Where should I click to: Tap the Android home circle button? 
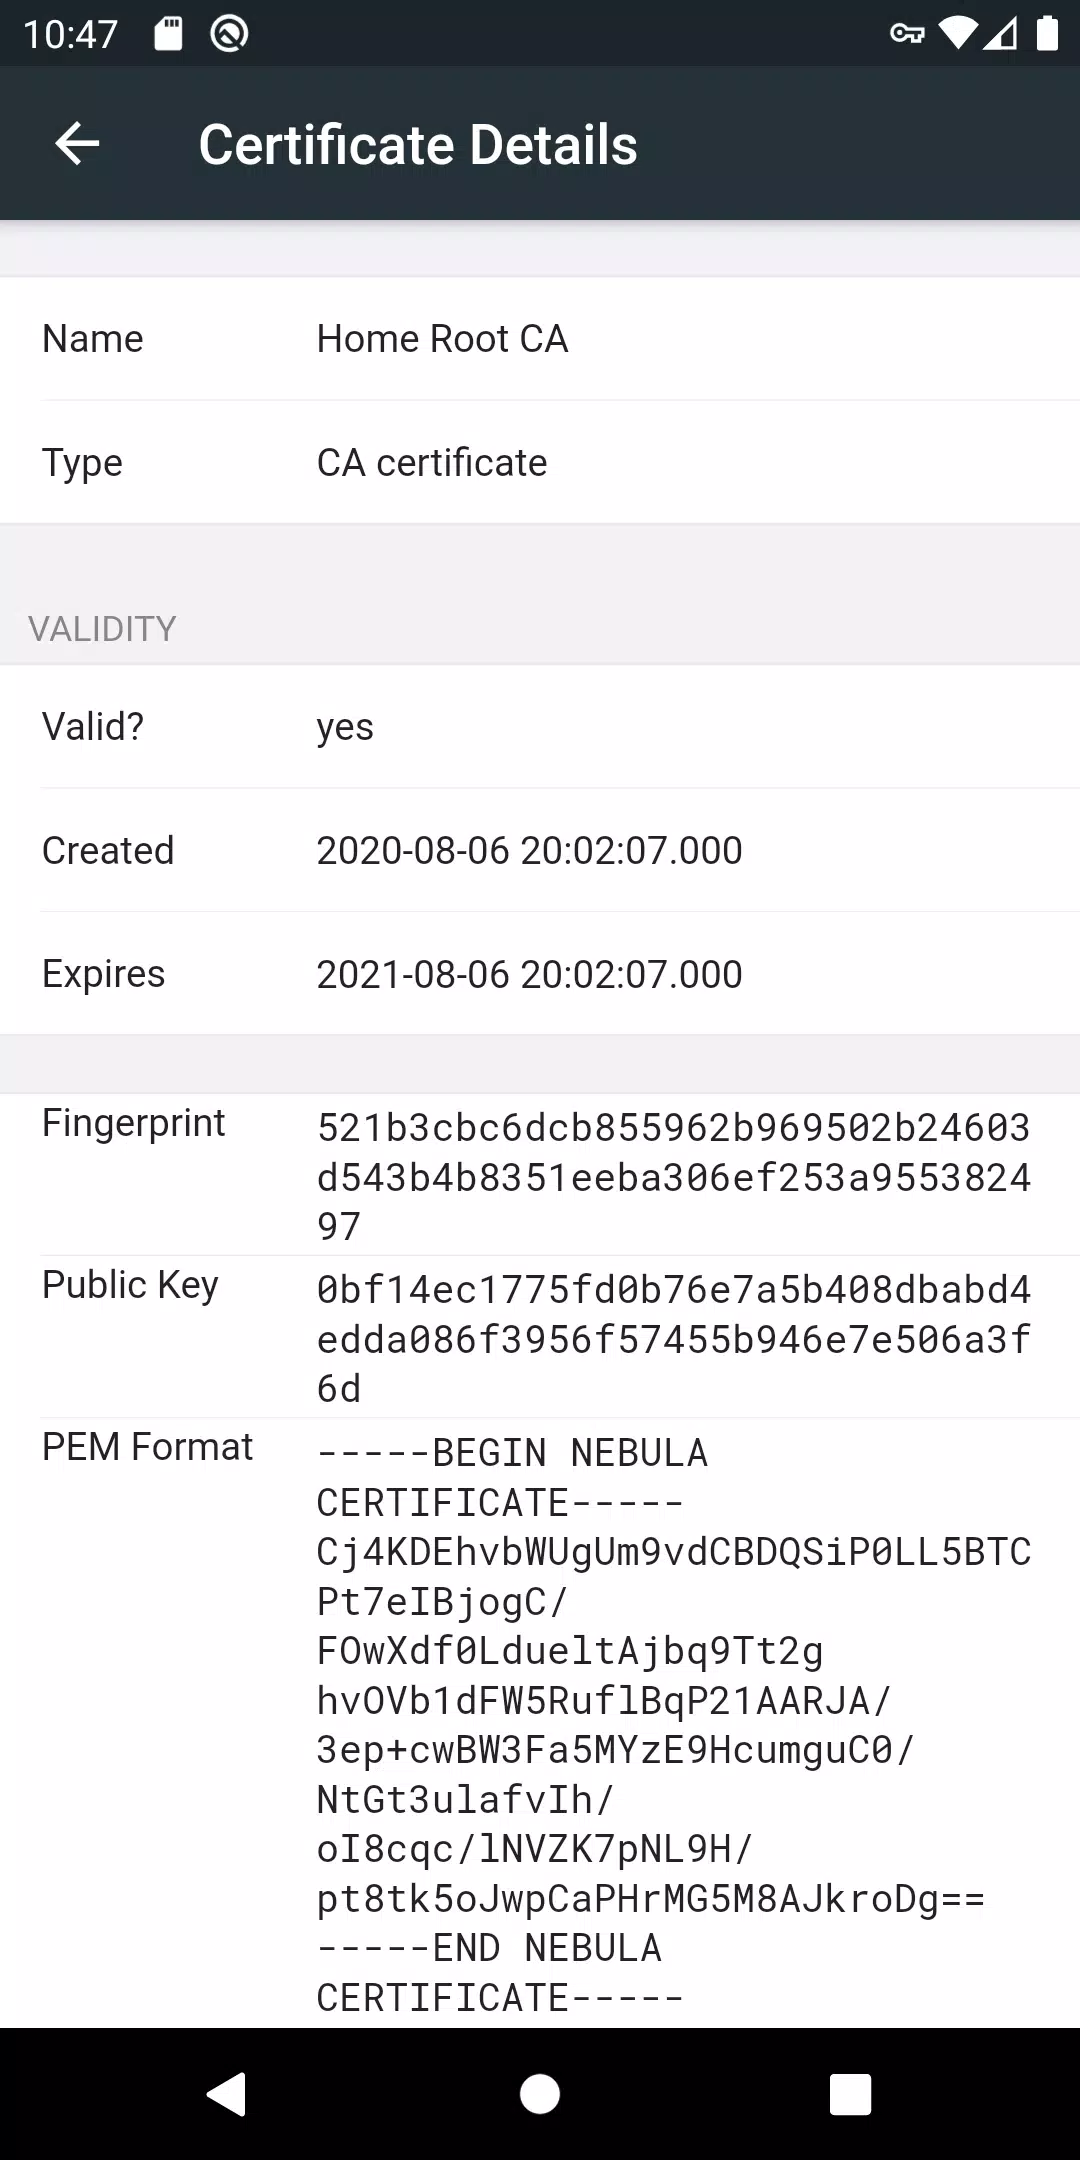(x=540, y=2093)
